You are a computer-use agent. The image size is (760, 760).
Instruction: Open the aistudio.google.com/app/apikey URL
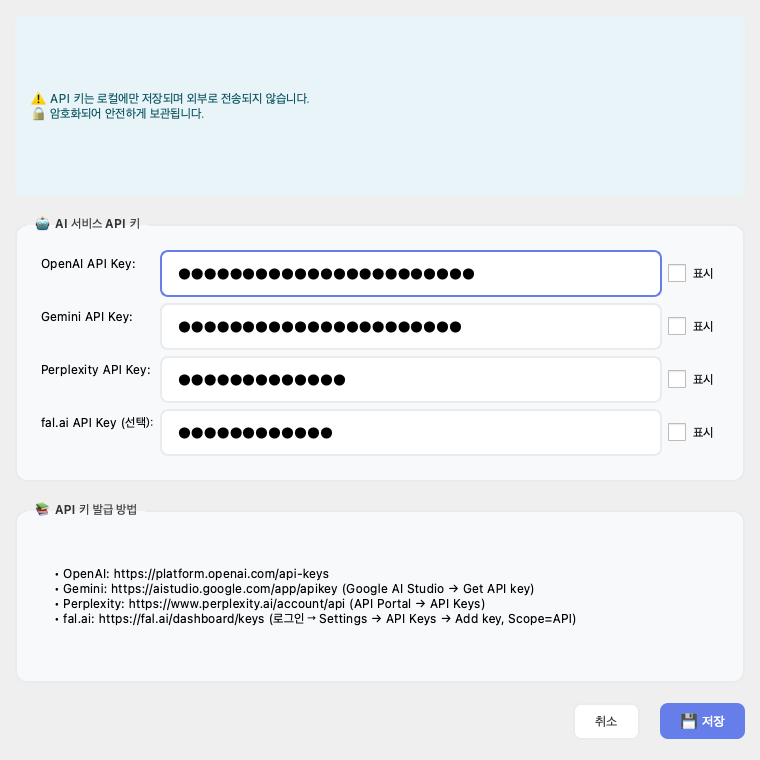pyautogui.click(x=225, y=589)
